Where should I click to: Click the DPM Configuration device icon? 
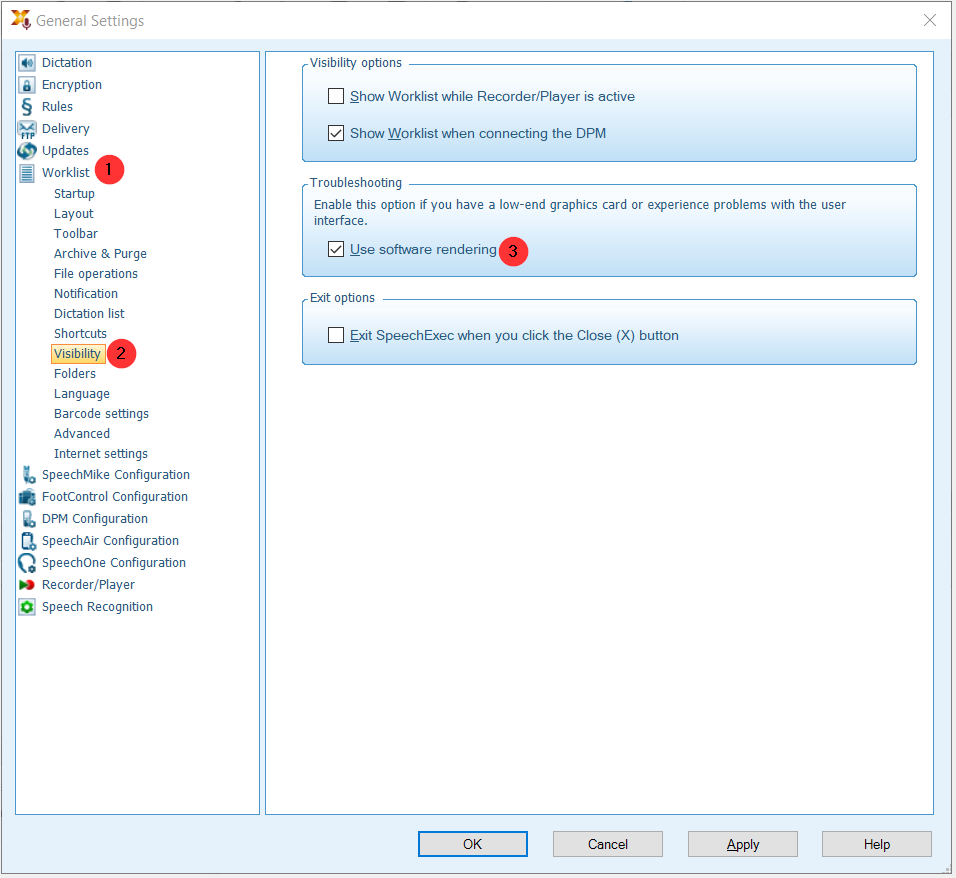tap(28, 519)
